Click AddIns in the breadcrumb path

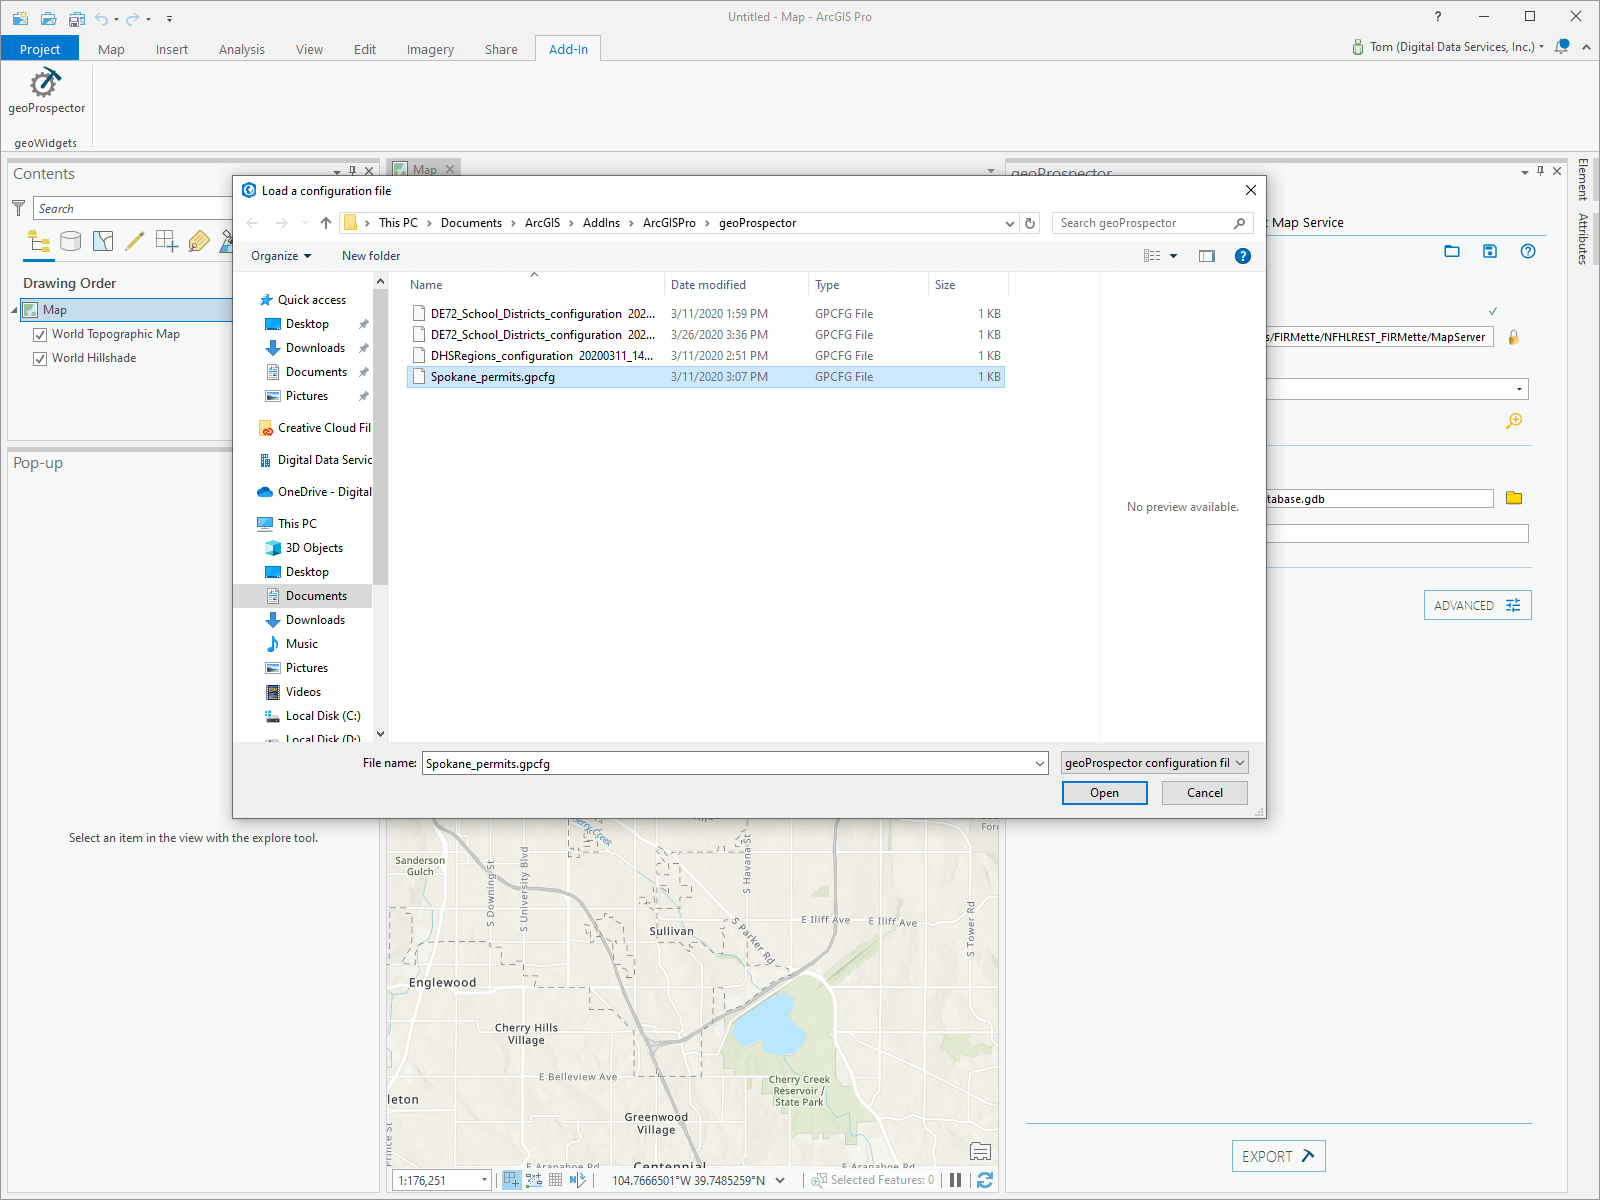(601, 223)
